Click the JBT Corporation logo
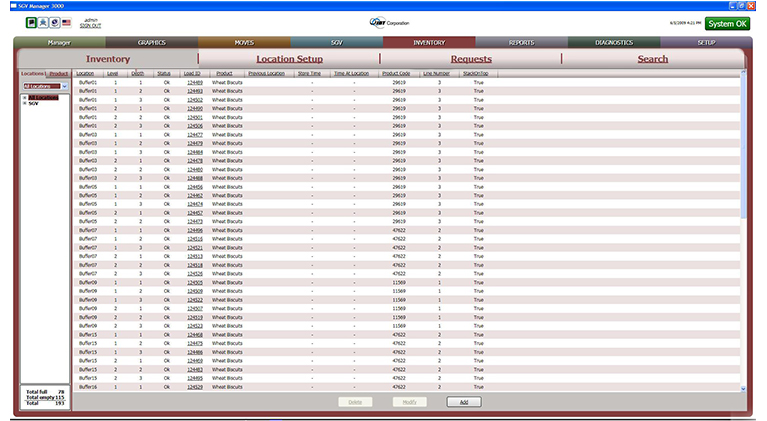The image size is (767, 421). pos(383,22)
